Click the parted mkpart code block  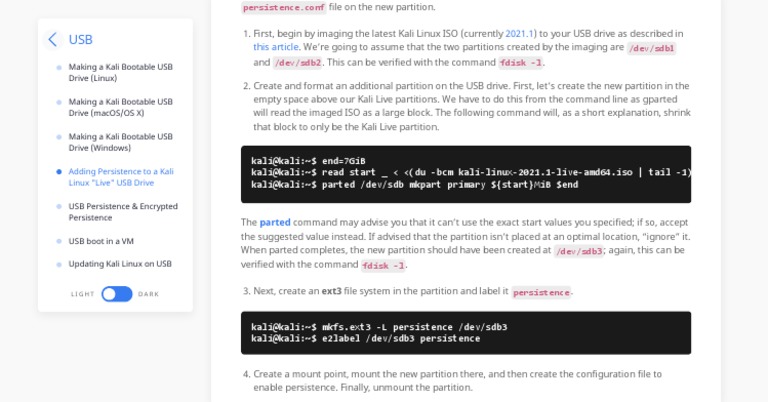[465, 173]
